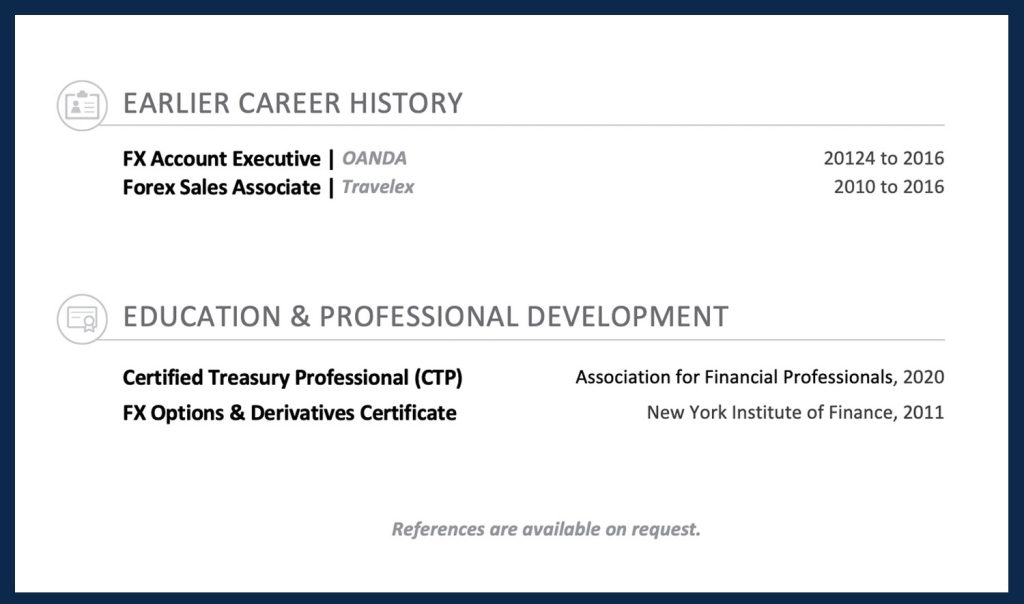Select the Education & Professional Development heading
Viewport: 1024px width, 604px height.
coord(425,317)
